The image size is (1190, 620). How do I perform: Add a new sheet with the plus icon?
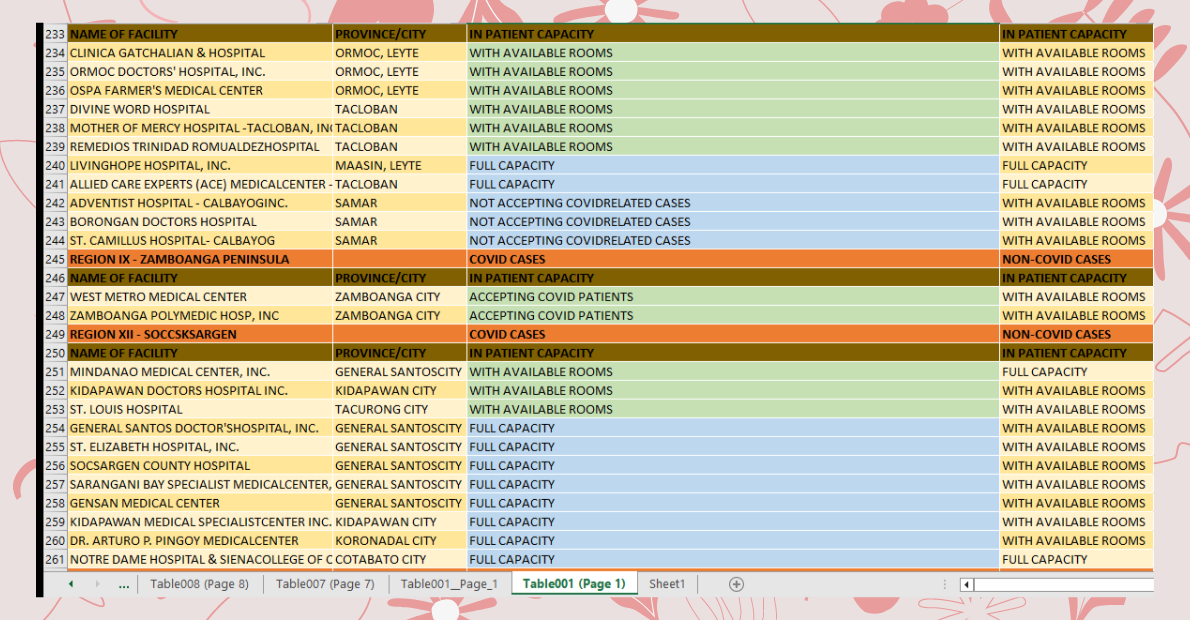click(x=735, y=584)
